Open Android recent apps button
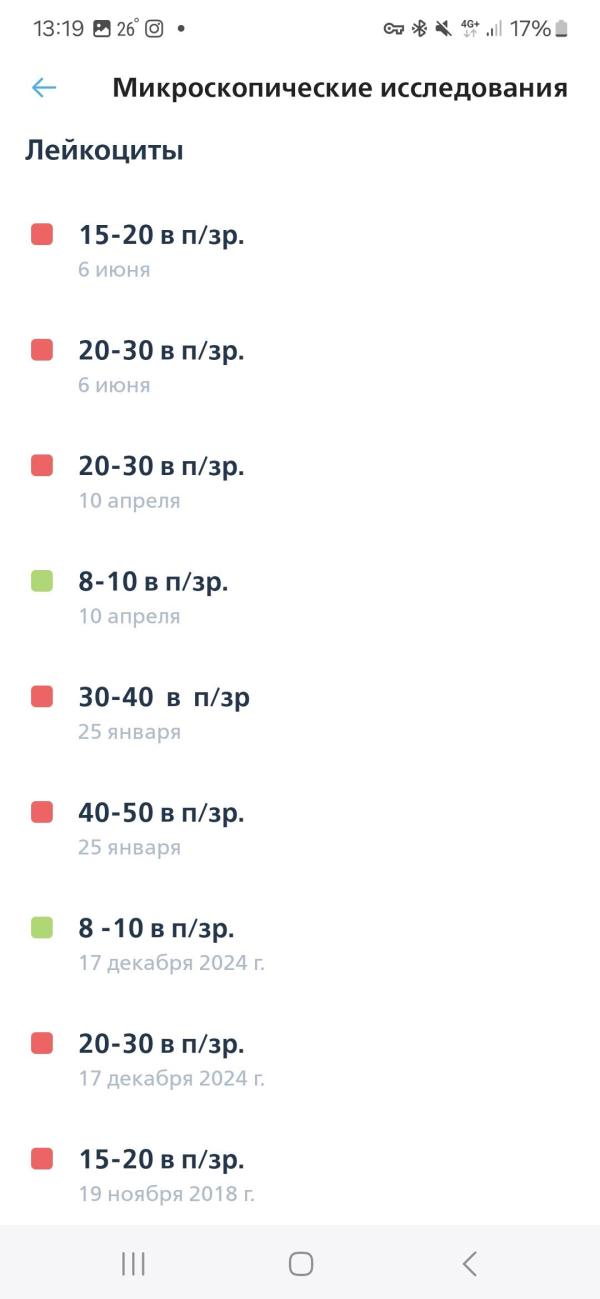The height and width of the screenshot is (1299, 600). coord(133,1263)
